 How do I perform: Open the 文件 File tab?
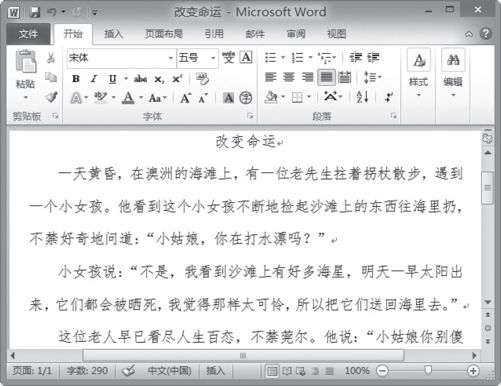[28, 34]
